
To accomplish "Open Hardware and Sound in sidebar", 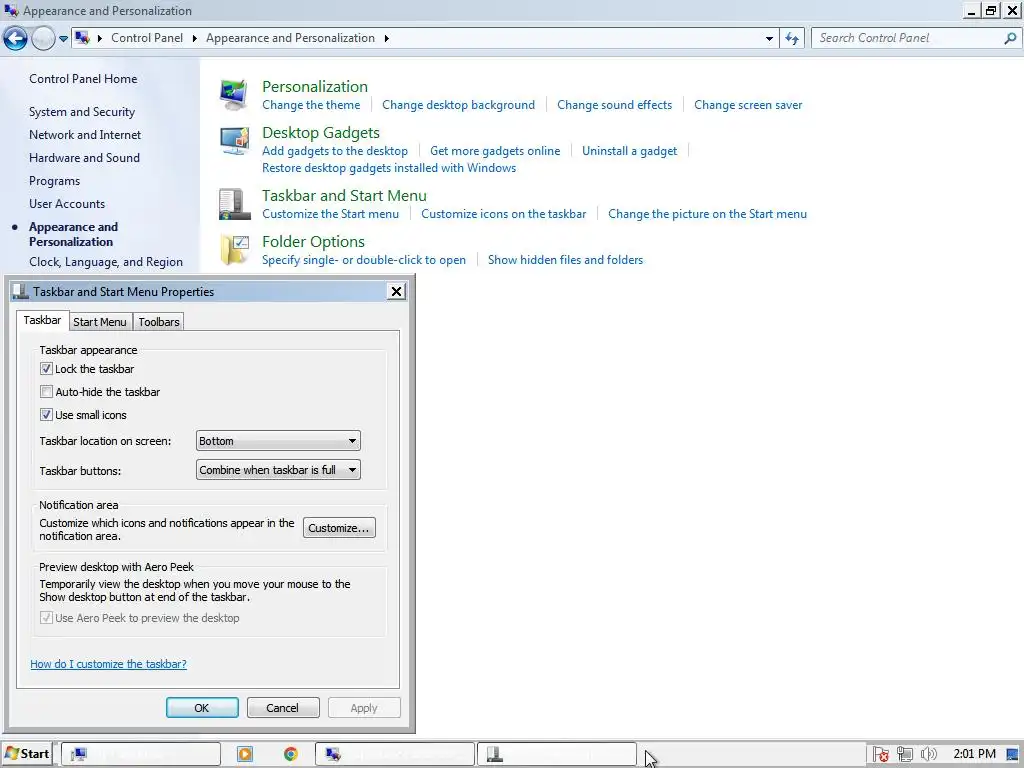I will coord(84,157).
